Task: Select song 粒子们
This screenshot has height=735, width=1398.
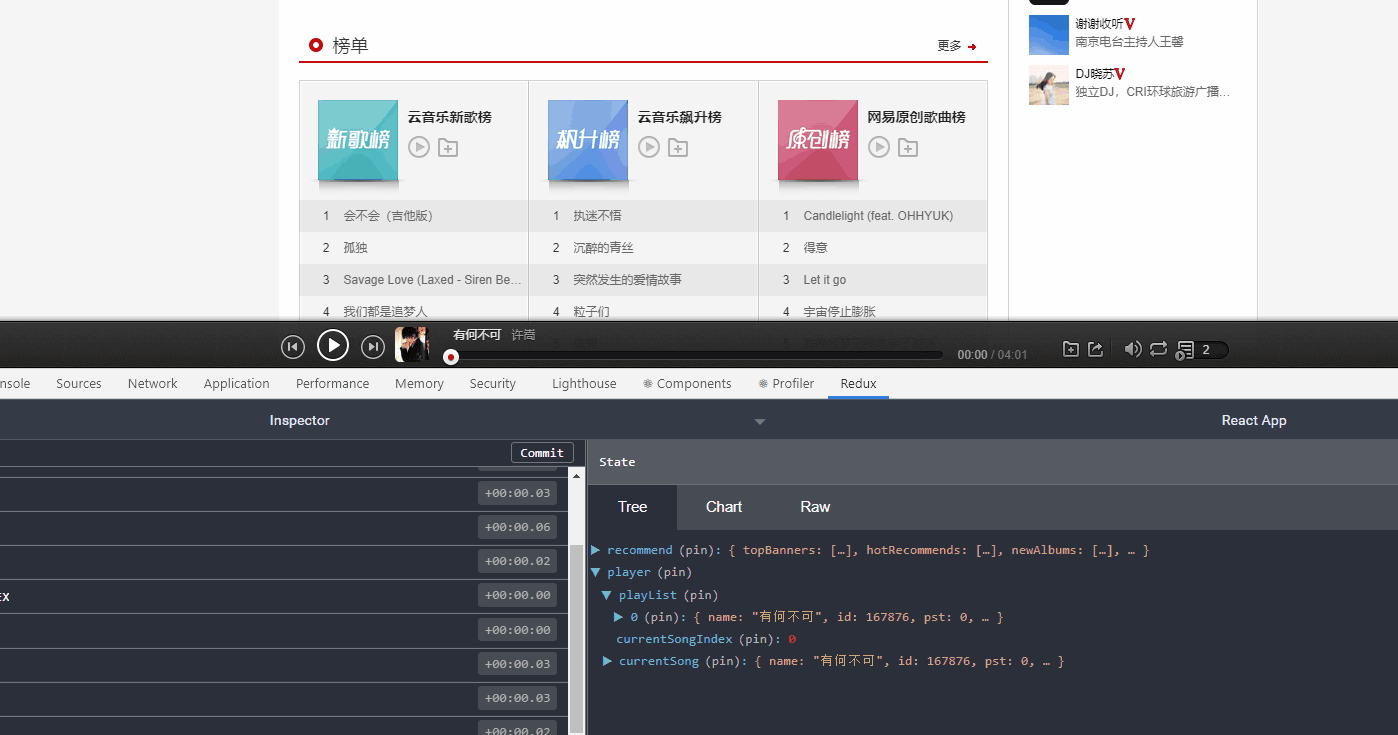Action: [592, 312]
